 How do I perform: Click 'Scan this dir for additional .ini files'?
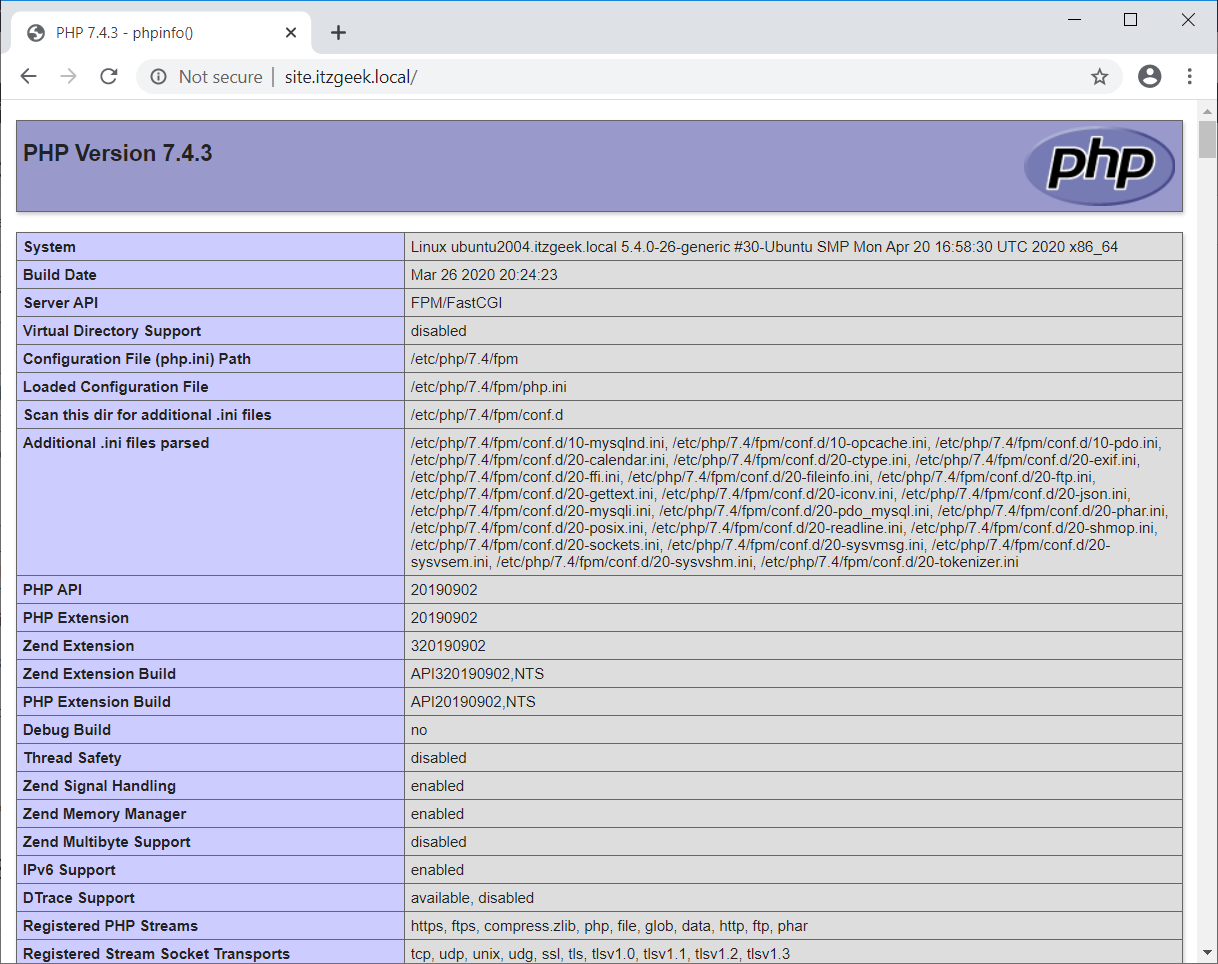click(x=147, y=415)
